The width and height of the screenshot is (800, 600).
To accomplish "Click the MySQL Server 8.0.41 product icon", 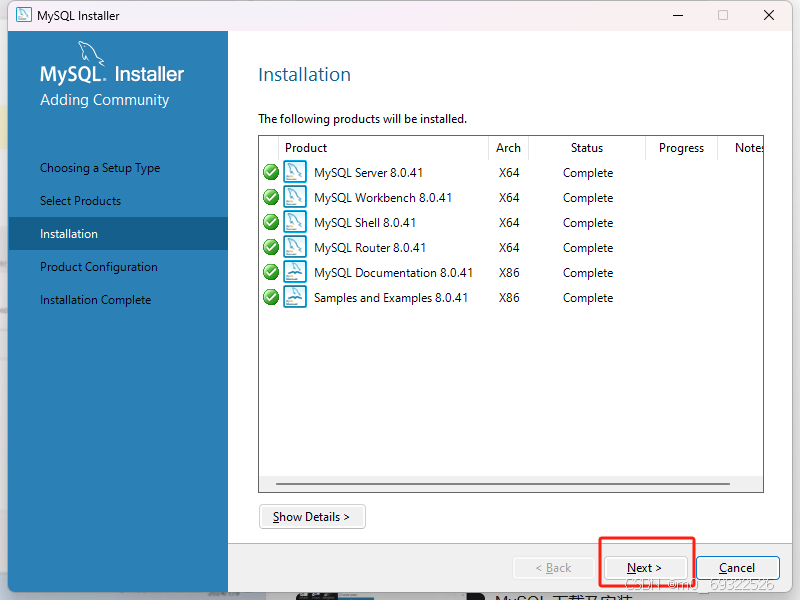I will tap(295, 172).
